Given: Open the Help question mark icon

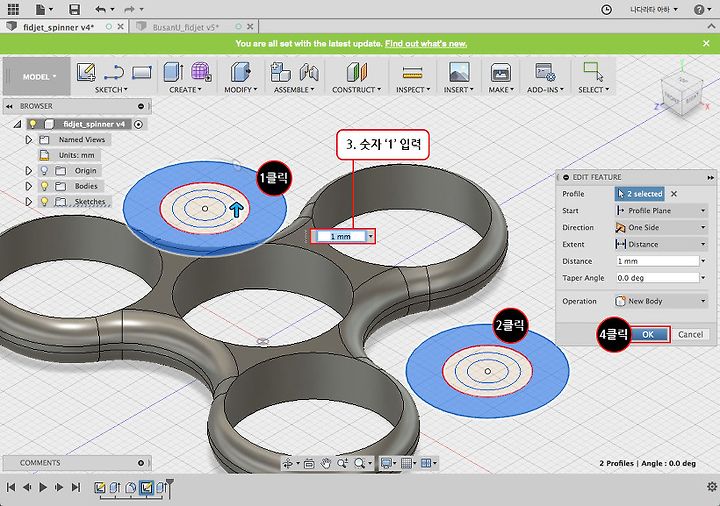Looking at the screenshot, I should (699, 10).
